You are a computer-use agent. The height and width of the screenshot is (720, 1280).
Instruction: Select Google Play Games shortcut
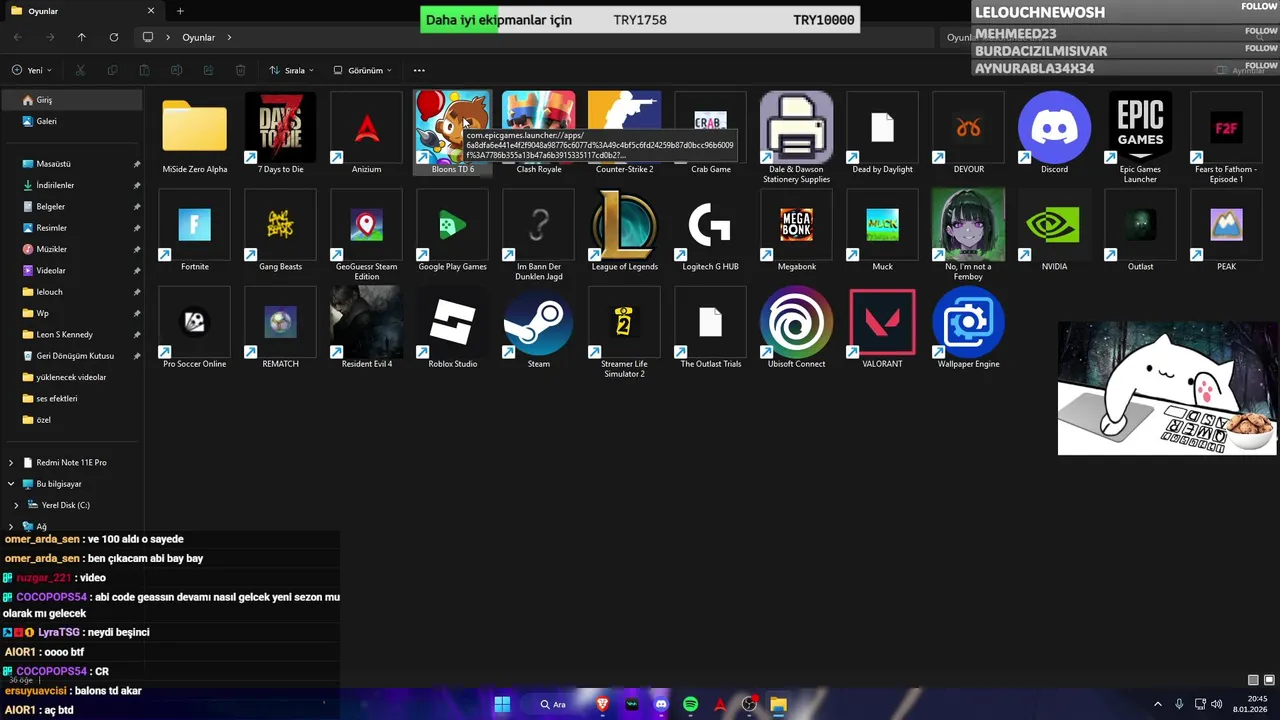click(x=453, y=231)
